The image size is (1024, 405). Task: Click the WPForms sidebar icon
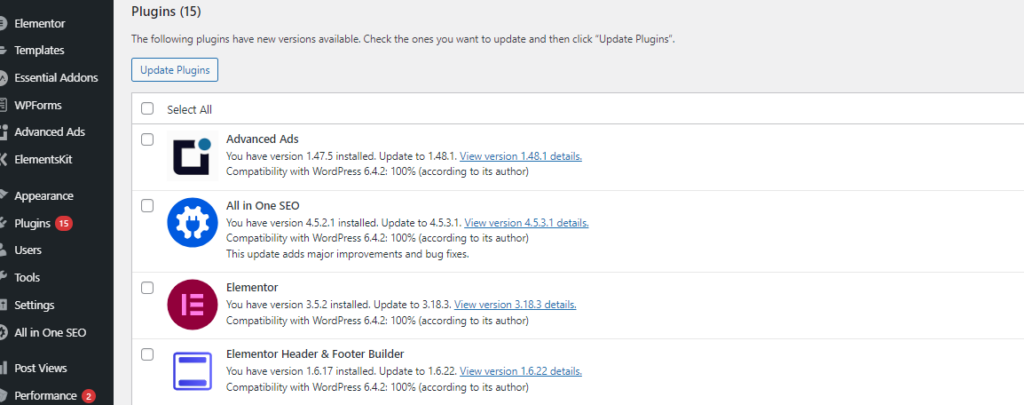point(3,105)
